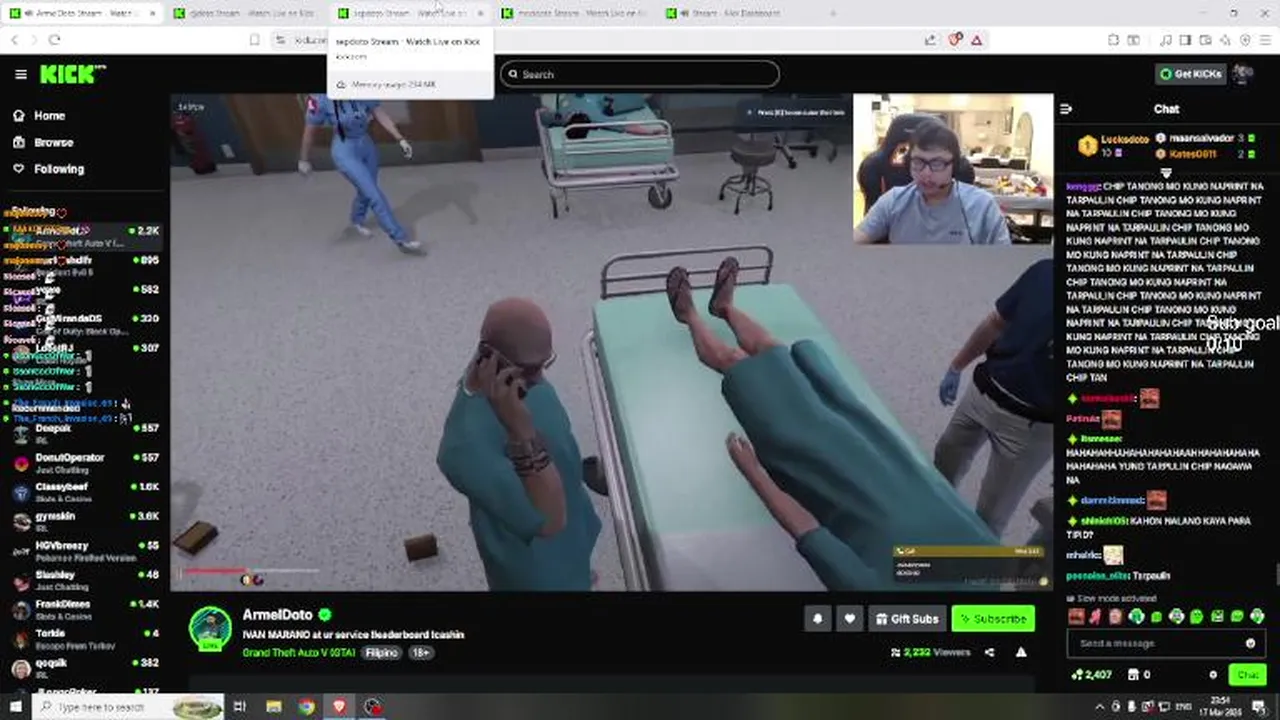Switch to fourth Kick stream tab
This screenshot has width=1280, height=720.
pyautogui.click(x=575, y=13)
